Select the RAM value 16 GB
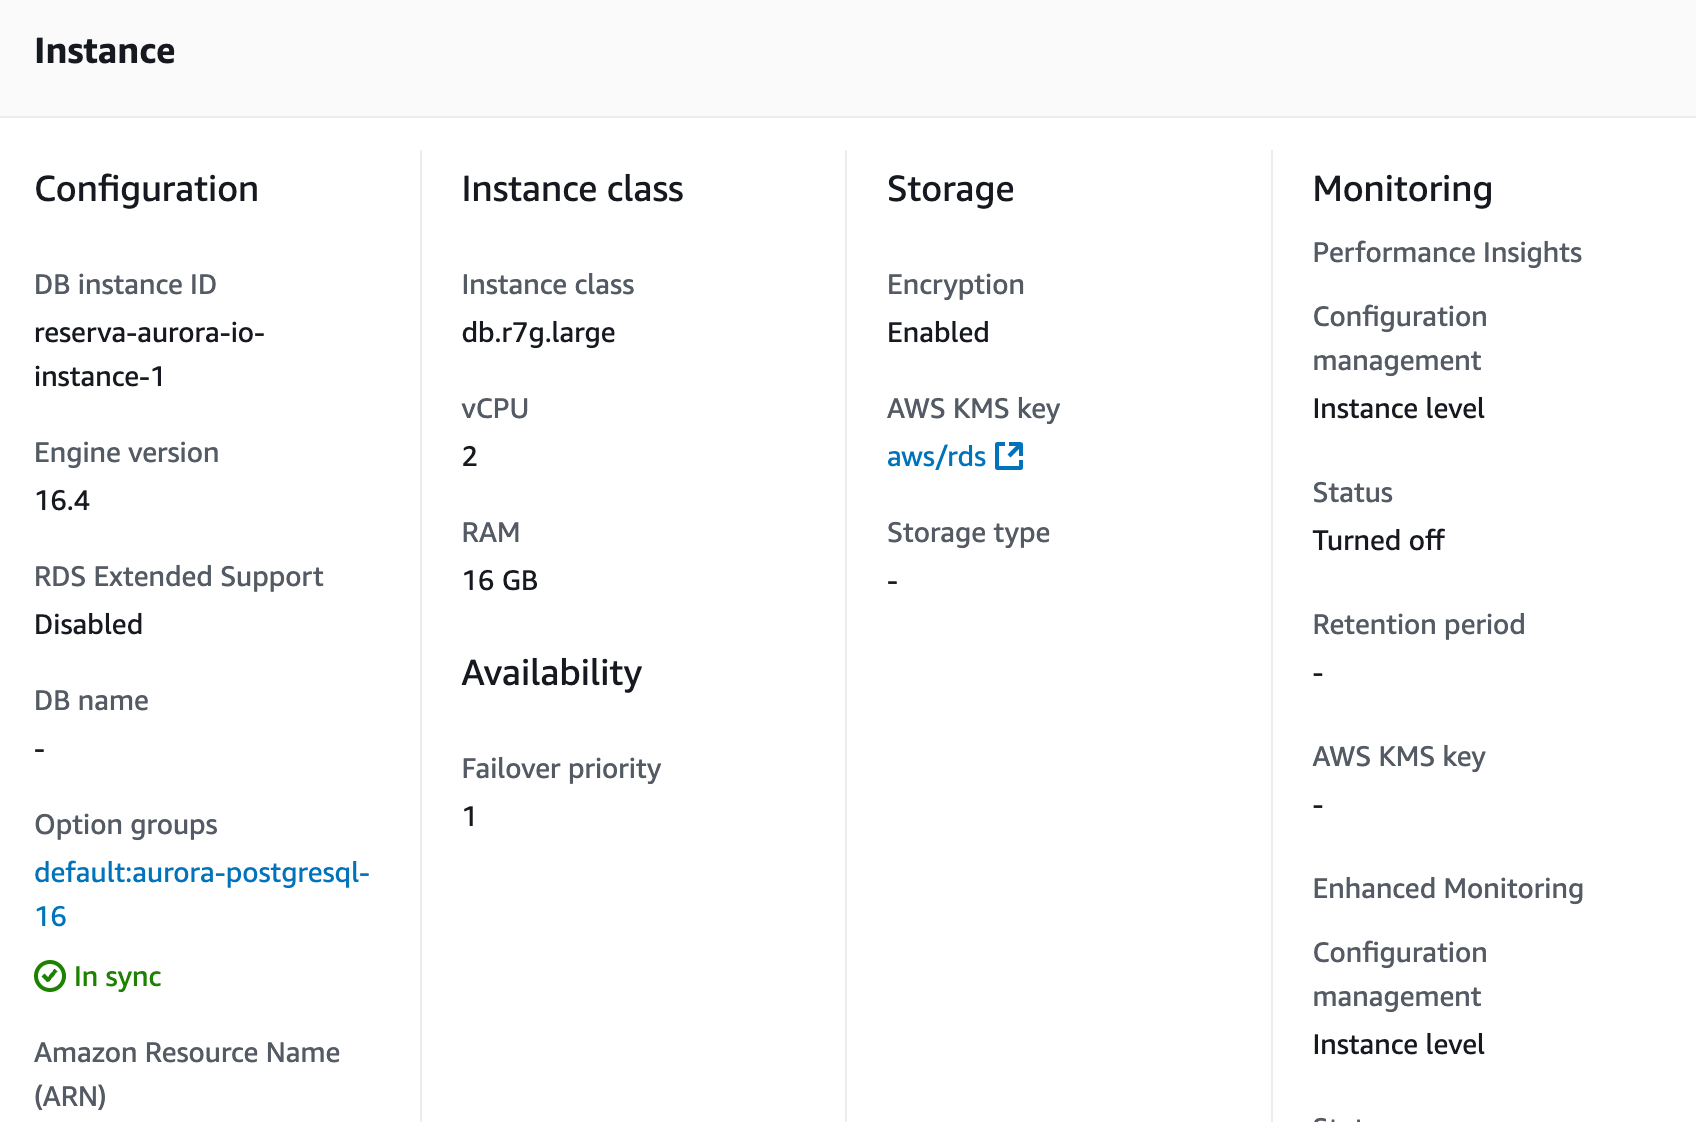 point(500,580)
